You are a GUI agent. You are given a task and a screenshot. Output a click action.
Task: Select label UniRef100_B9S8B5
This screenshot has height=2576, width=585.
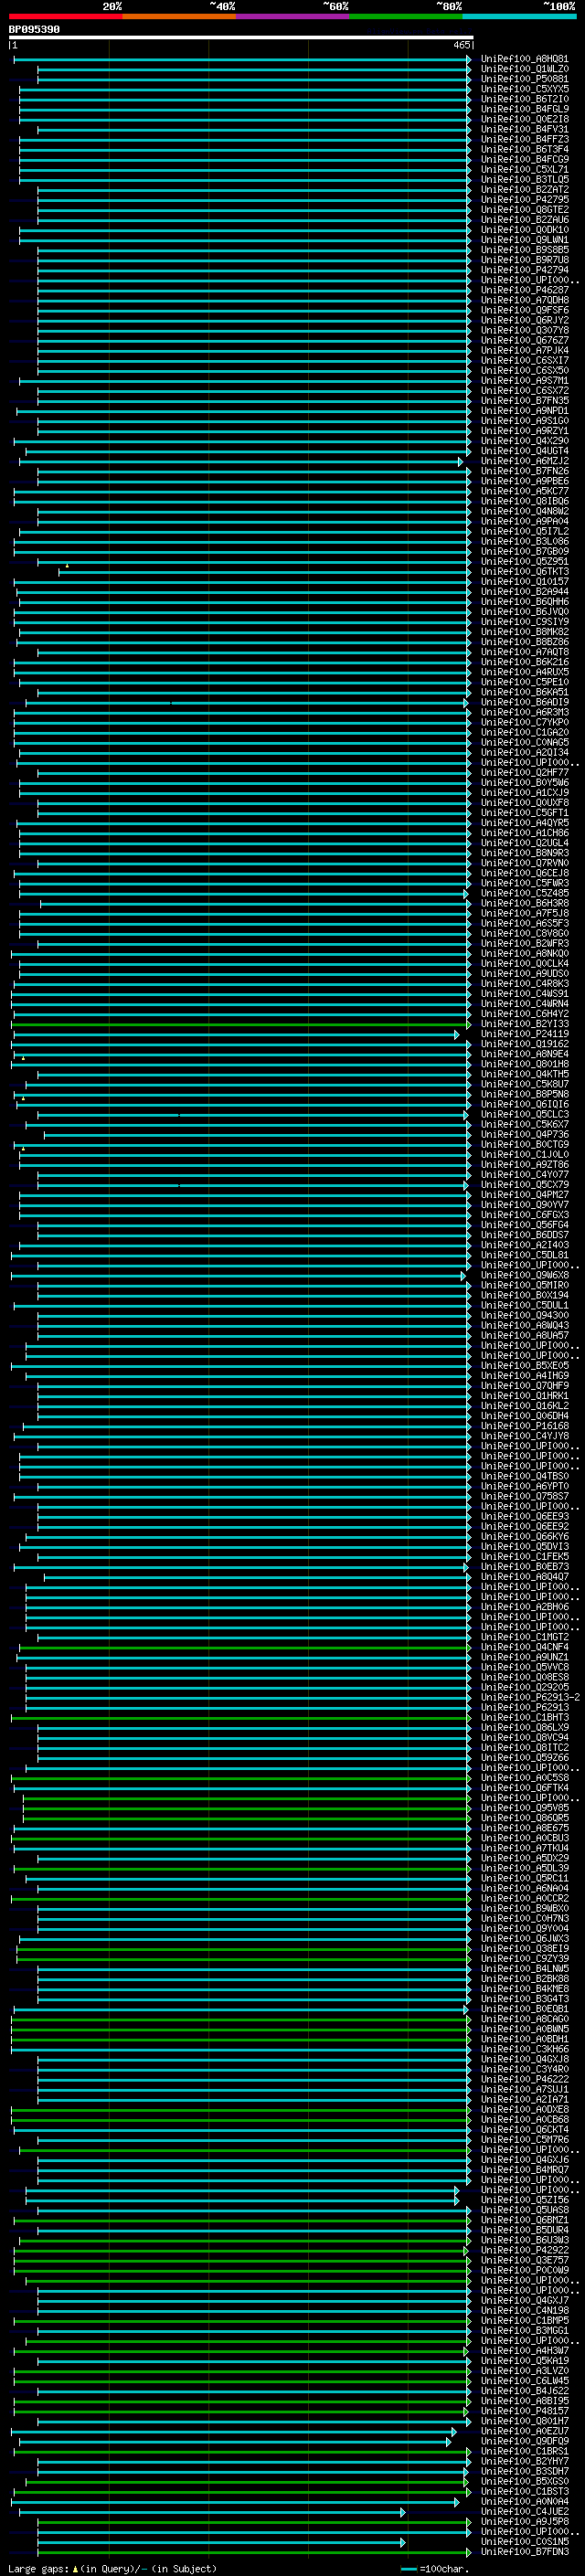[525, 250]
